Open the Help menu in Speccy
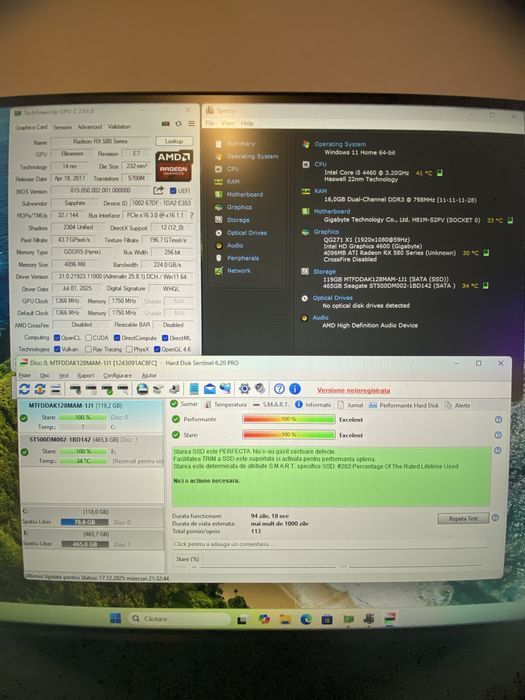 (x=247, y=123)
